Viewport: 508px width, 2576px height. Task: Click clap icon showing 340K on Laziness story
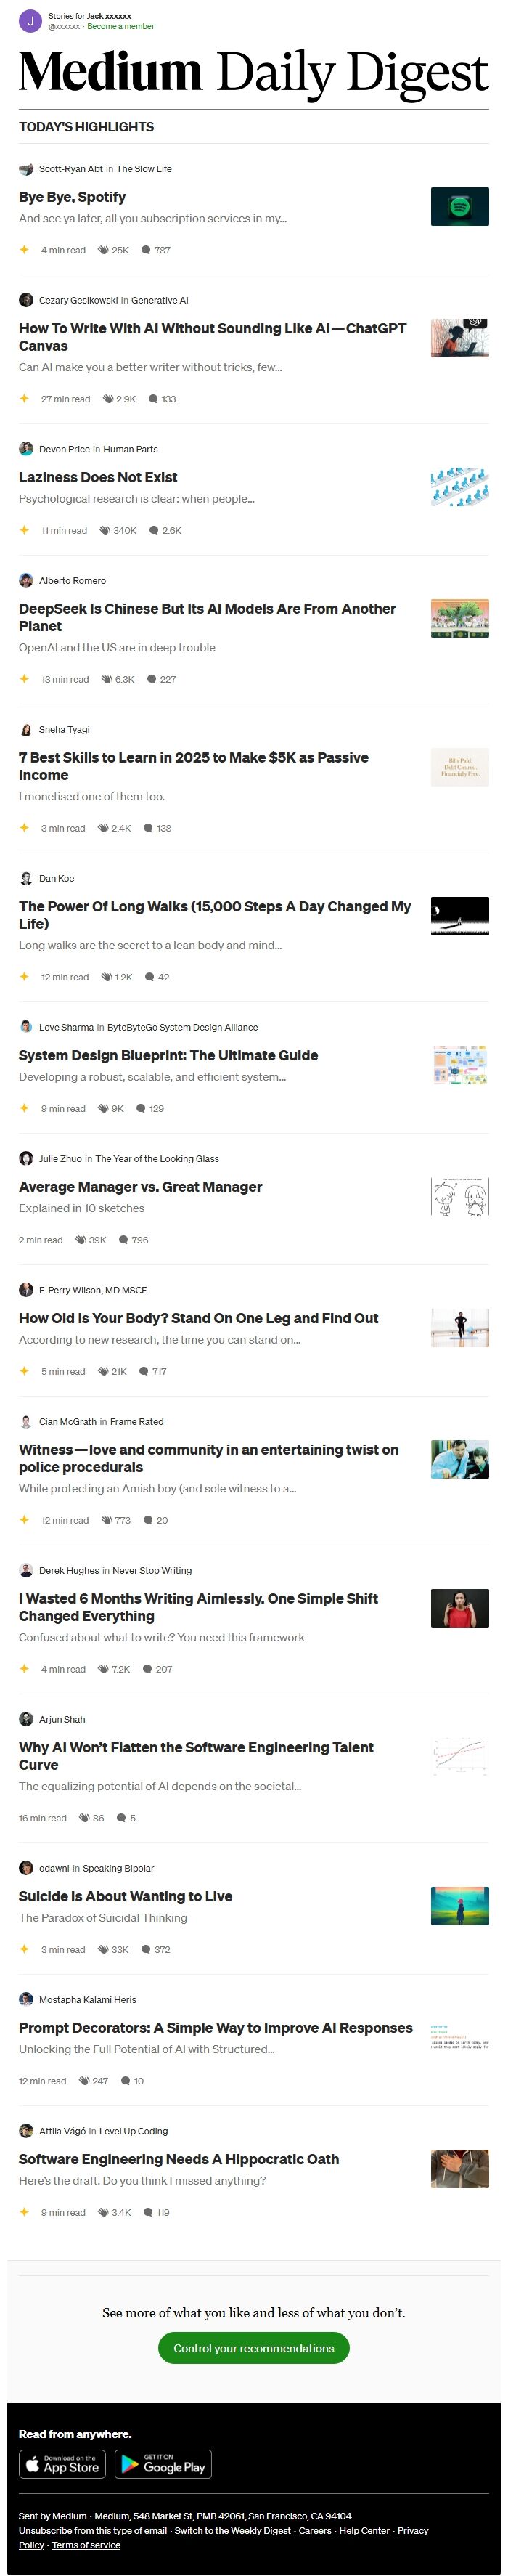pos(104,530)
